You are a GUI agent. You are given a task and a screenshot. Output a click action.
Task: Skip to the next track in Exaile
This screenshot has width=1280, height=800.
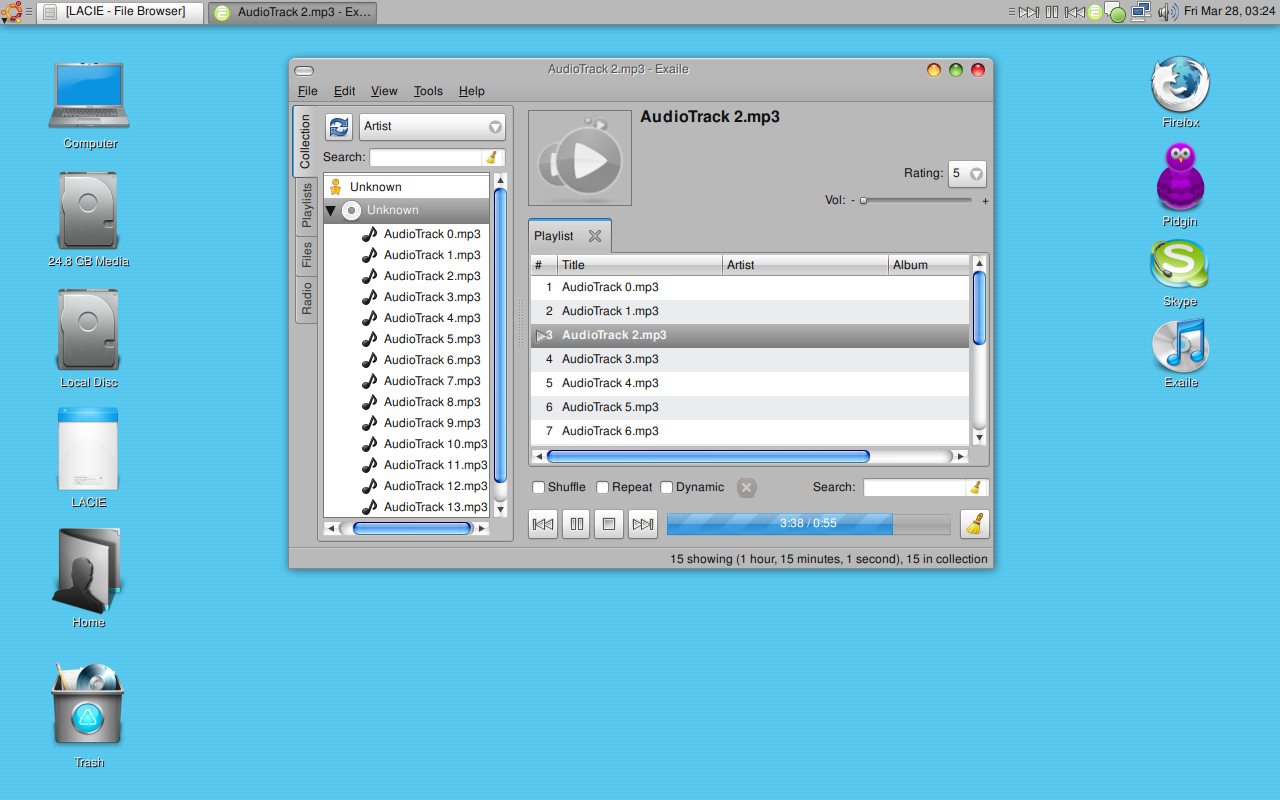(643, 524)
